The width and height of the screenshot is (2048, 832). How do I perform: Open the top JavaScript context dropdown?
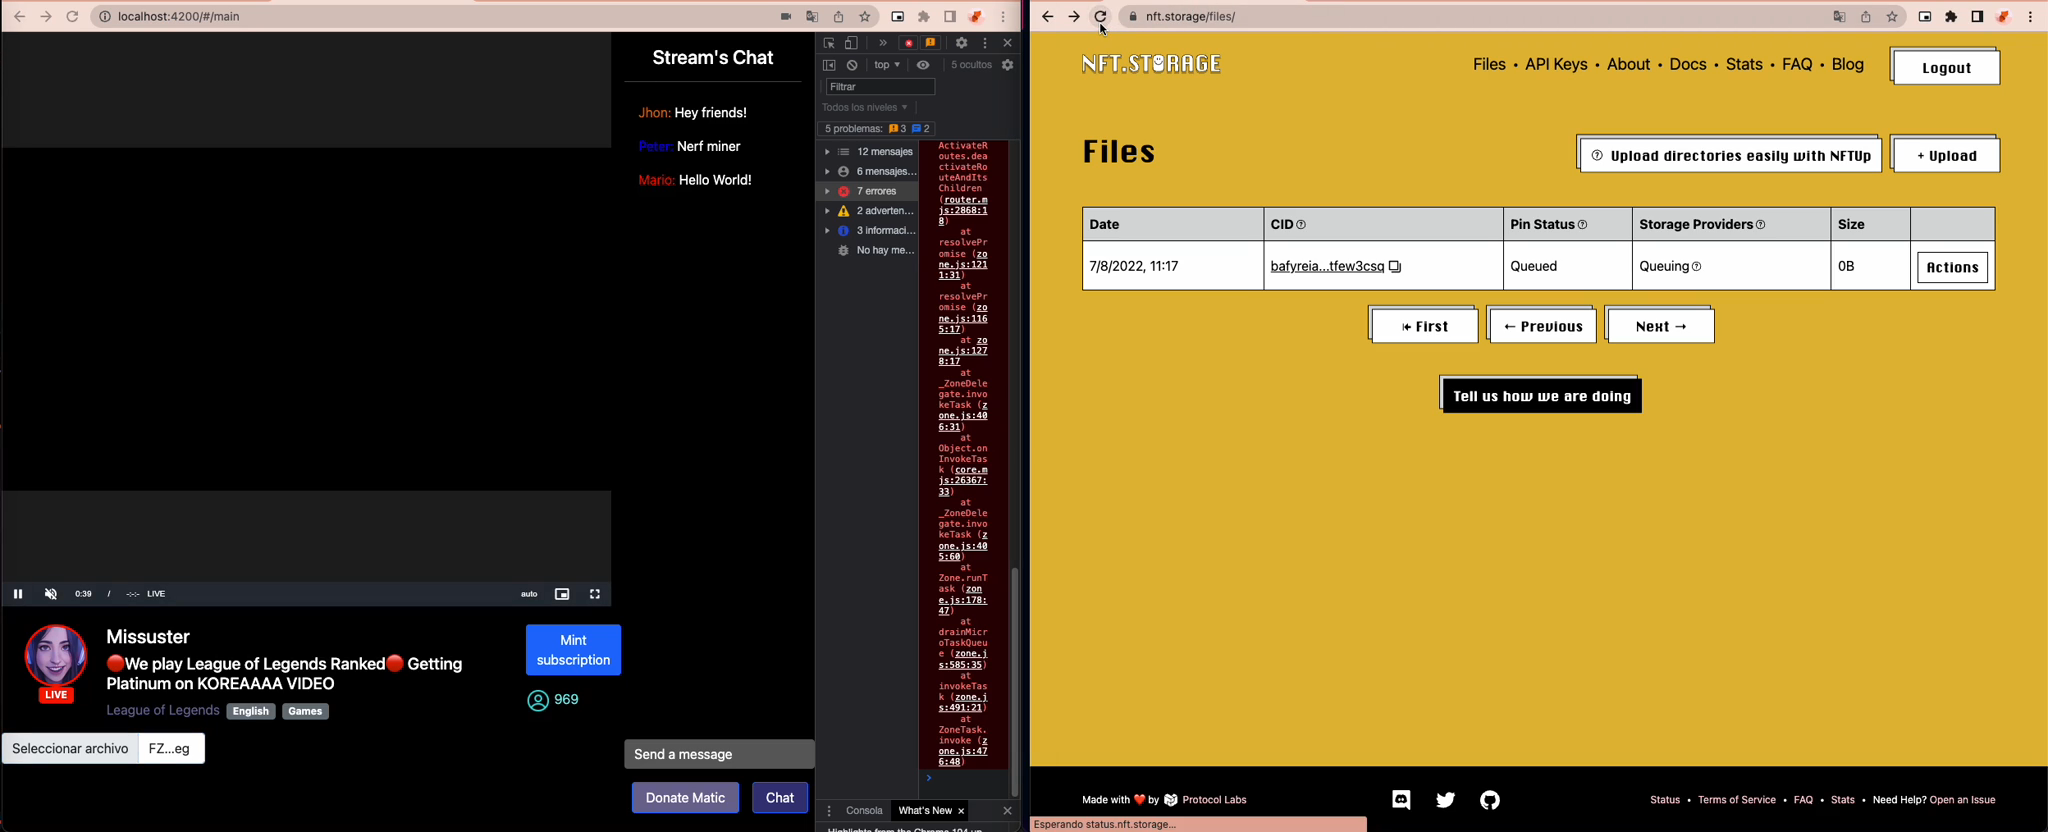887,65
